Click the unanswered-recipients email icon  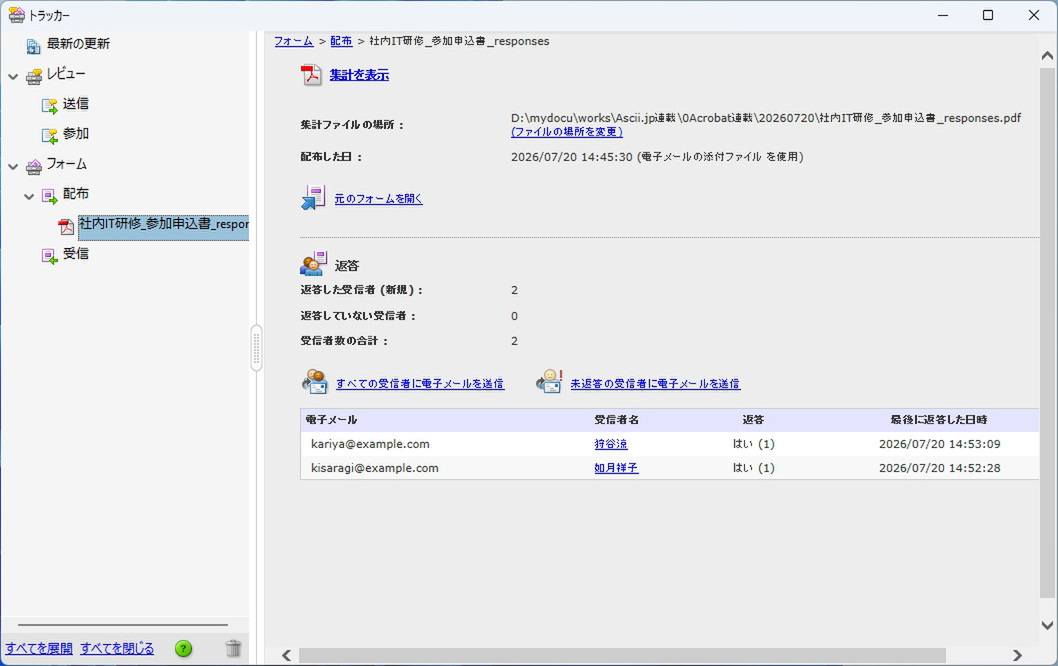(x=549, y=382)
